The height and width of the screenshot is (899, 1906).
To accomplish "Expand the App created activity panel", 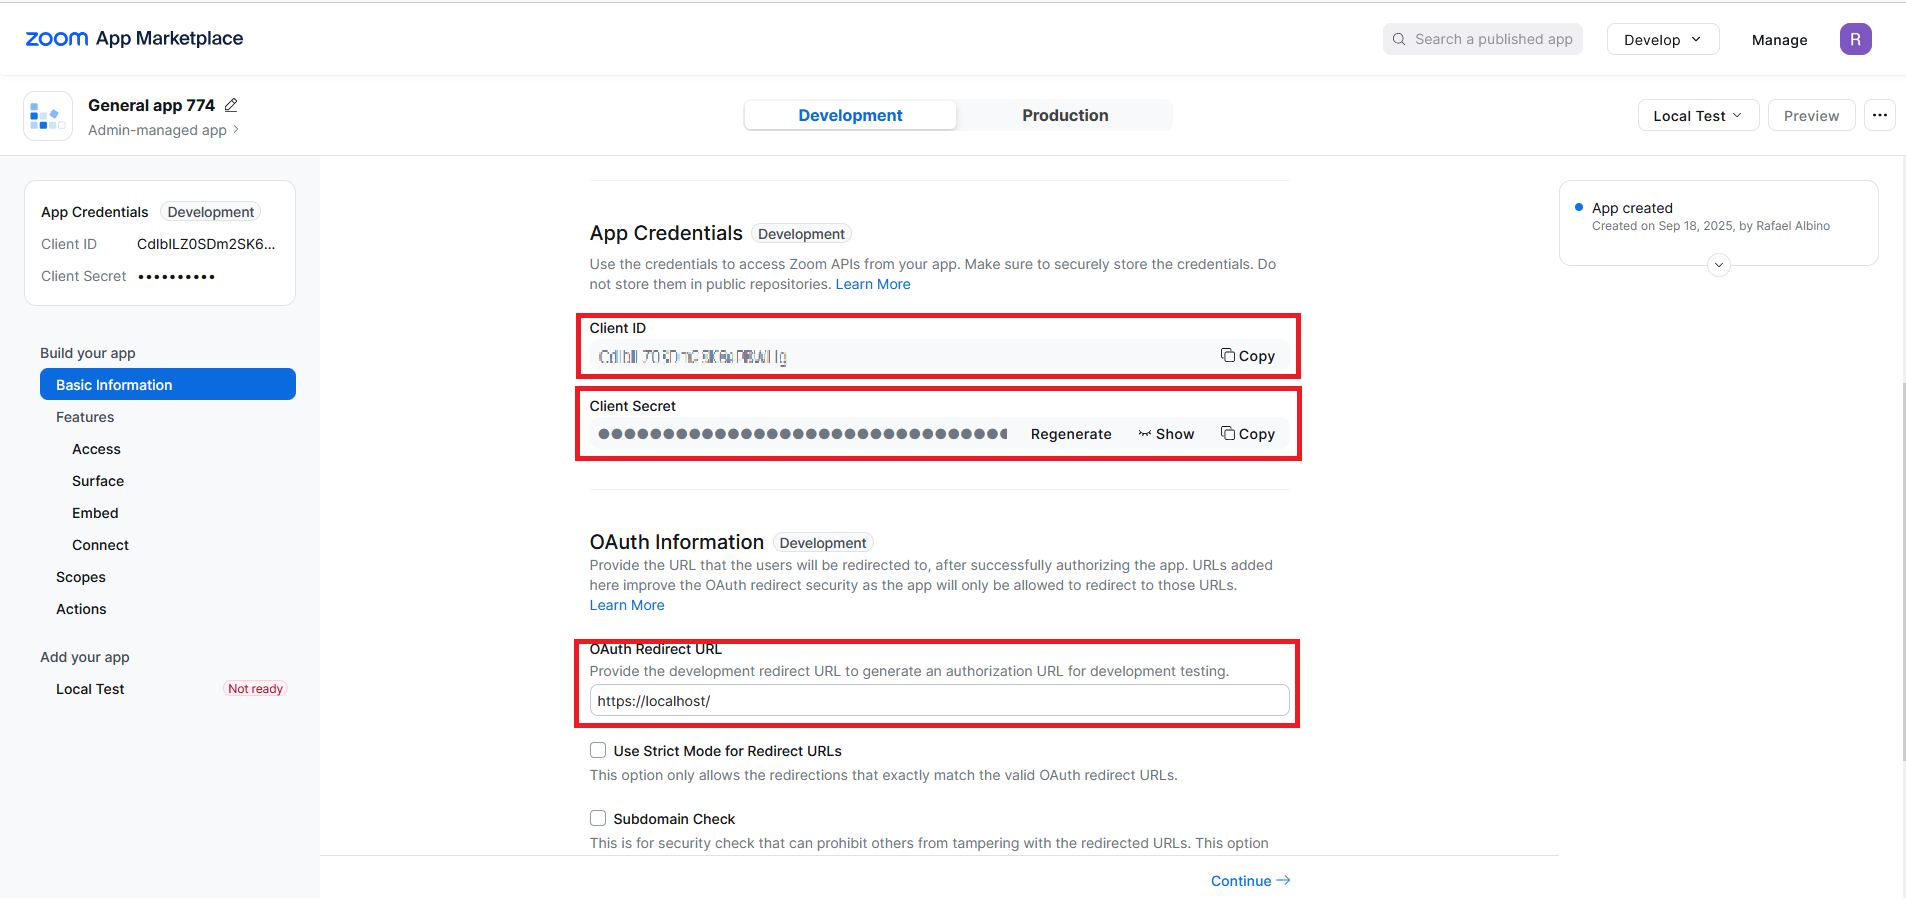I will [x=1718, y=265].
